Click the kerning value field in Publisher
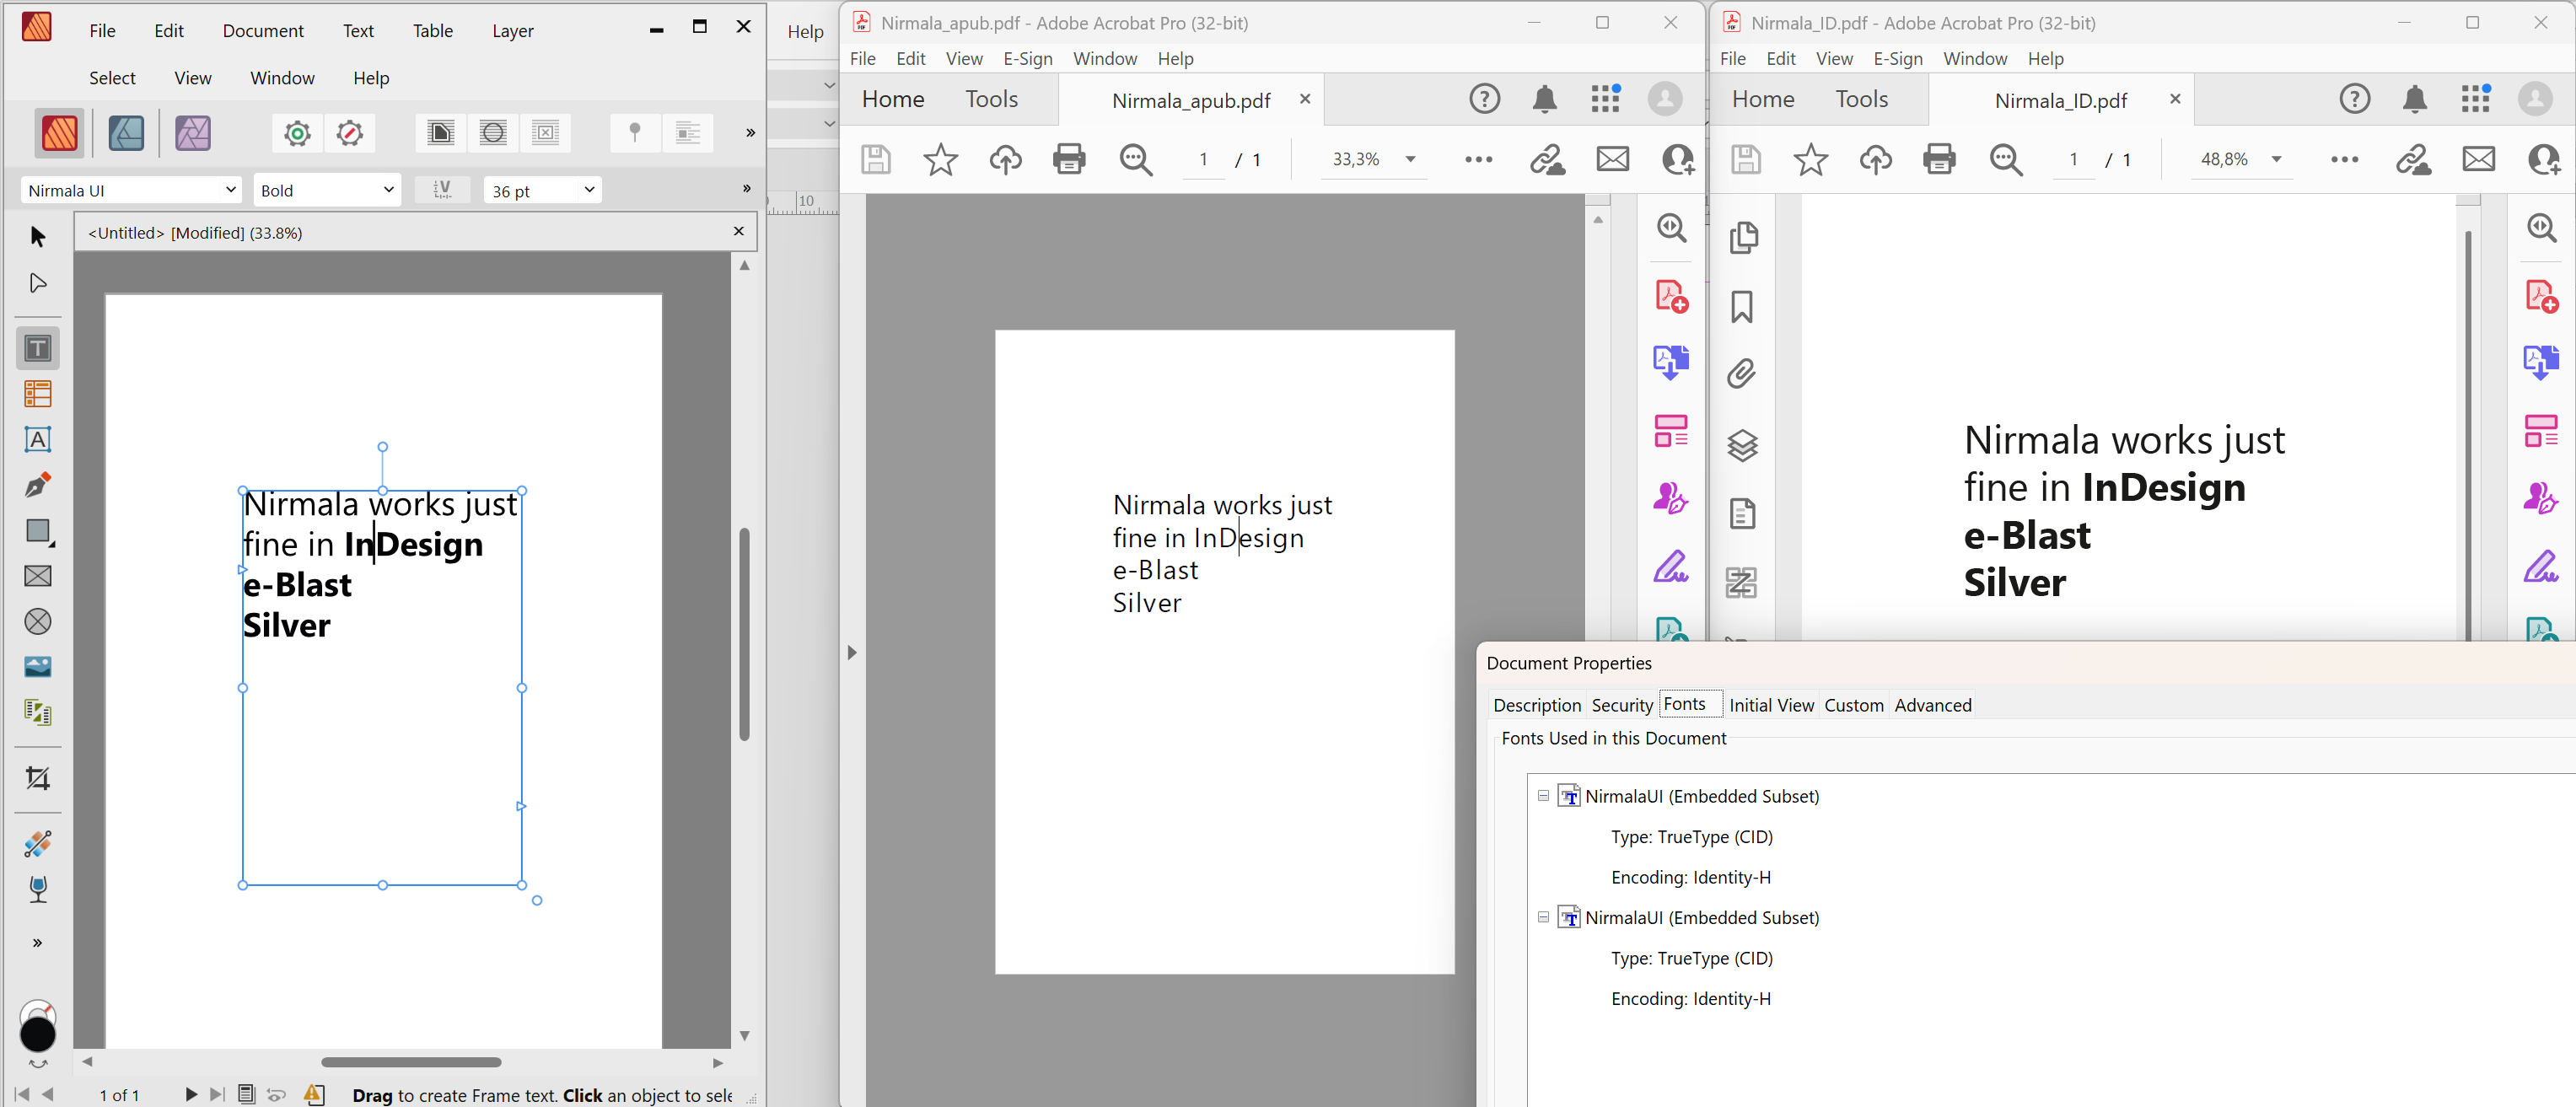This screenshot has width=2576, height=1107. (x=442, y=190)
